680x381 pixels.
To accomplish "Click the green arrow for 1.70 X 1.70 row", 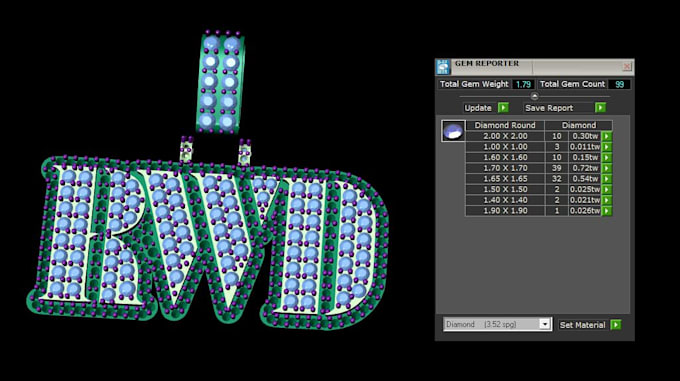I will (607, 168).
